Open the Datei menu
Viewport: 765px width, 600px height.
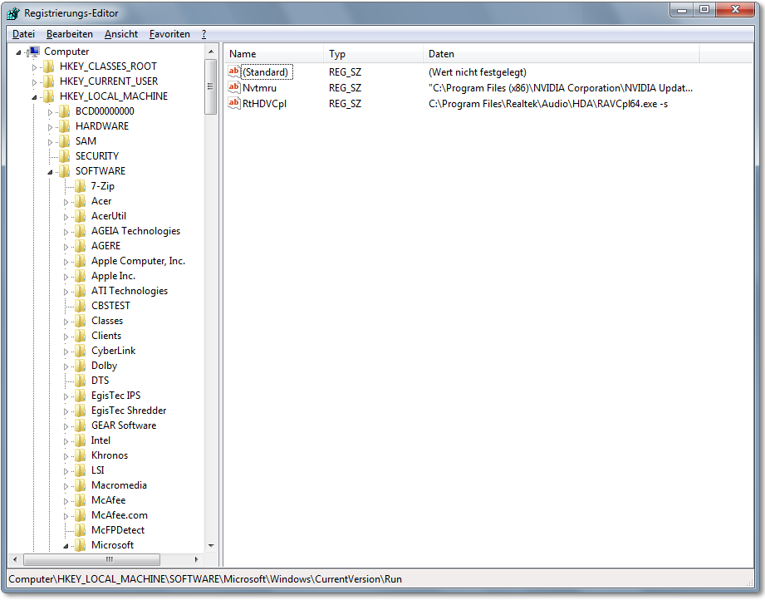[x=23, y=34]
